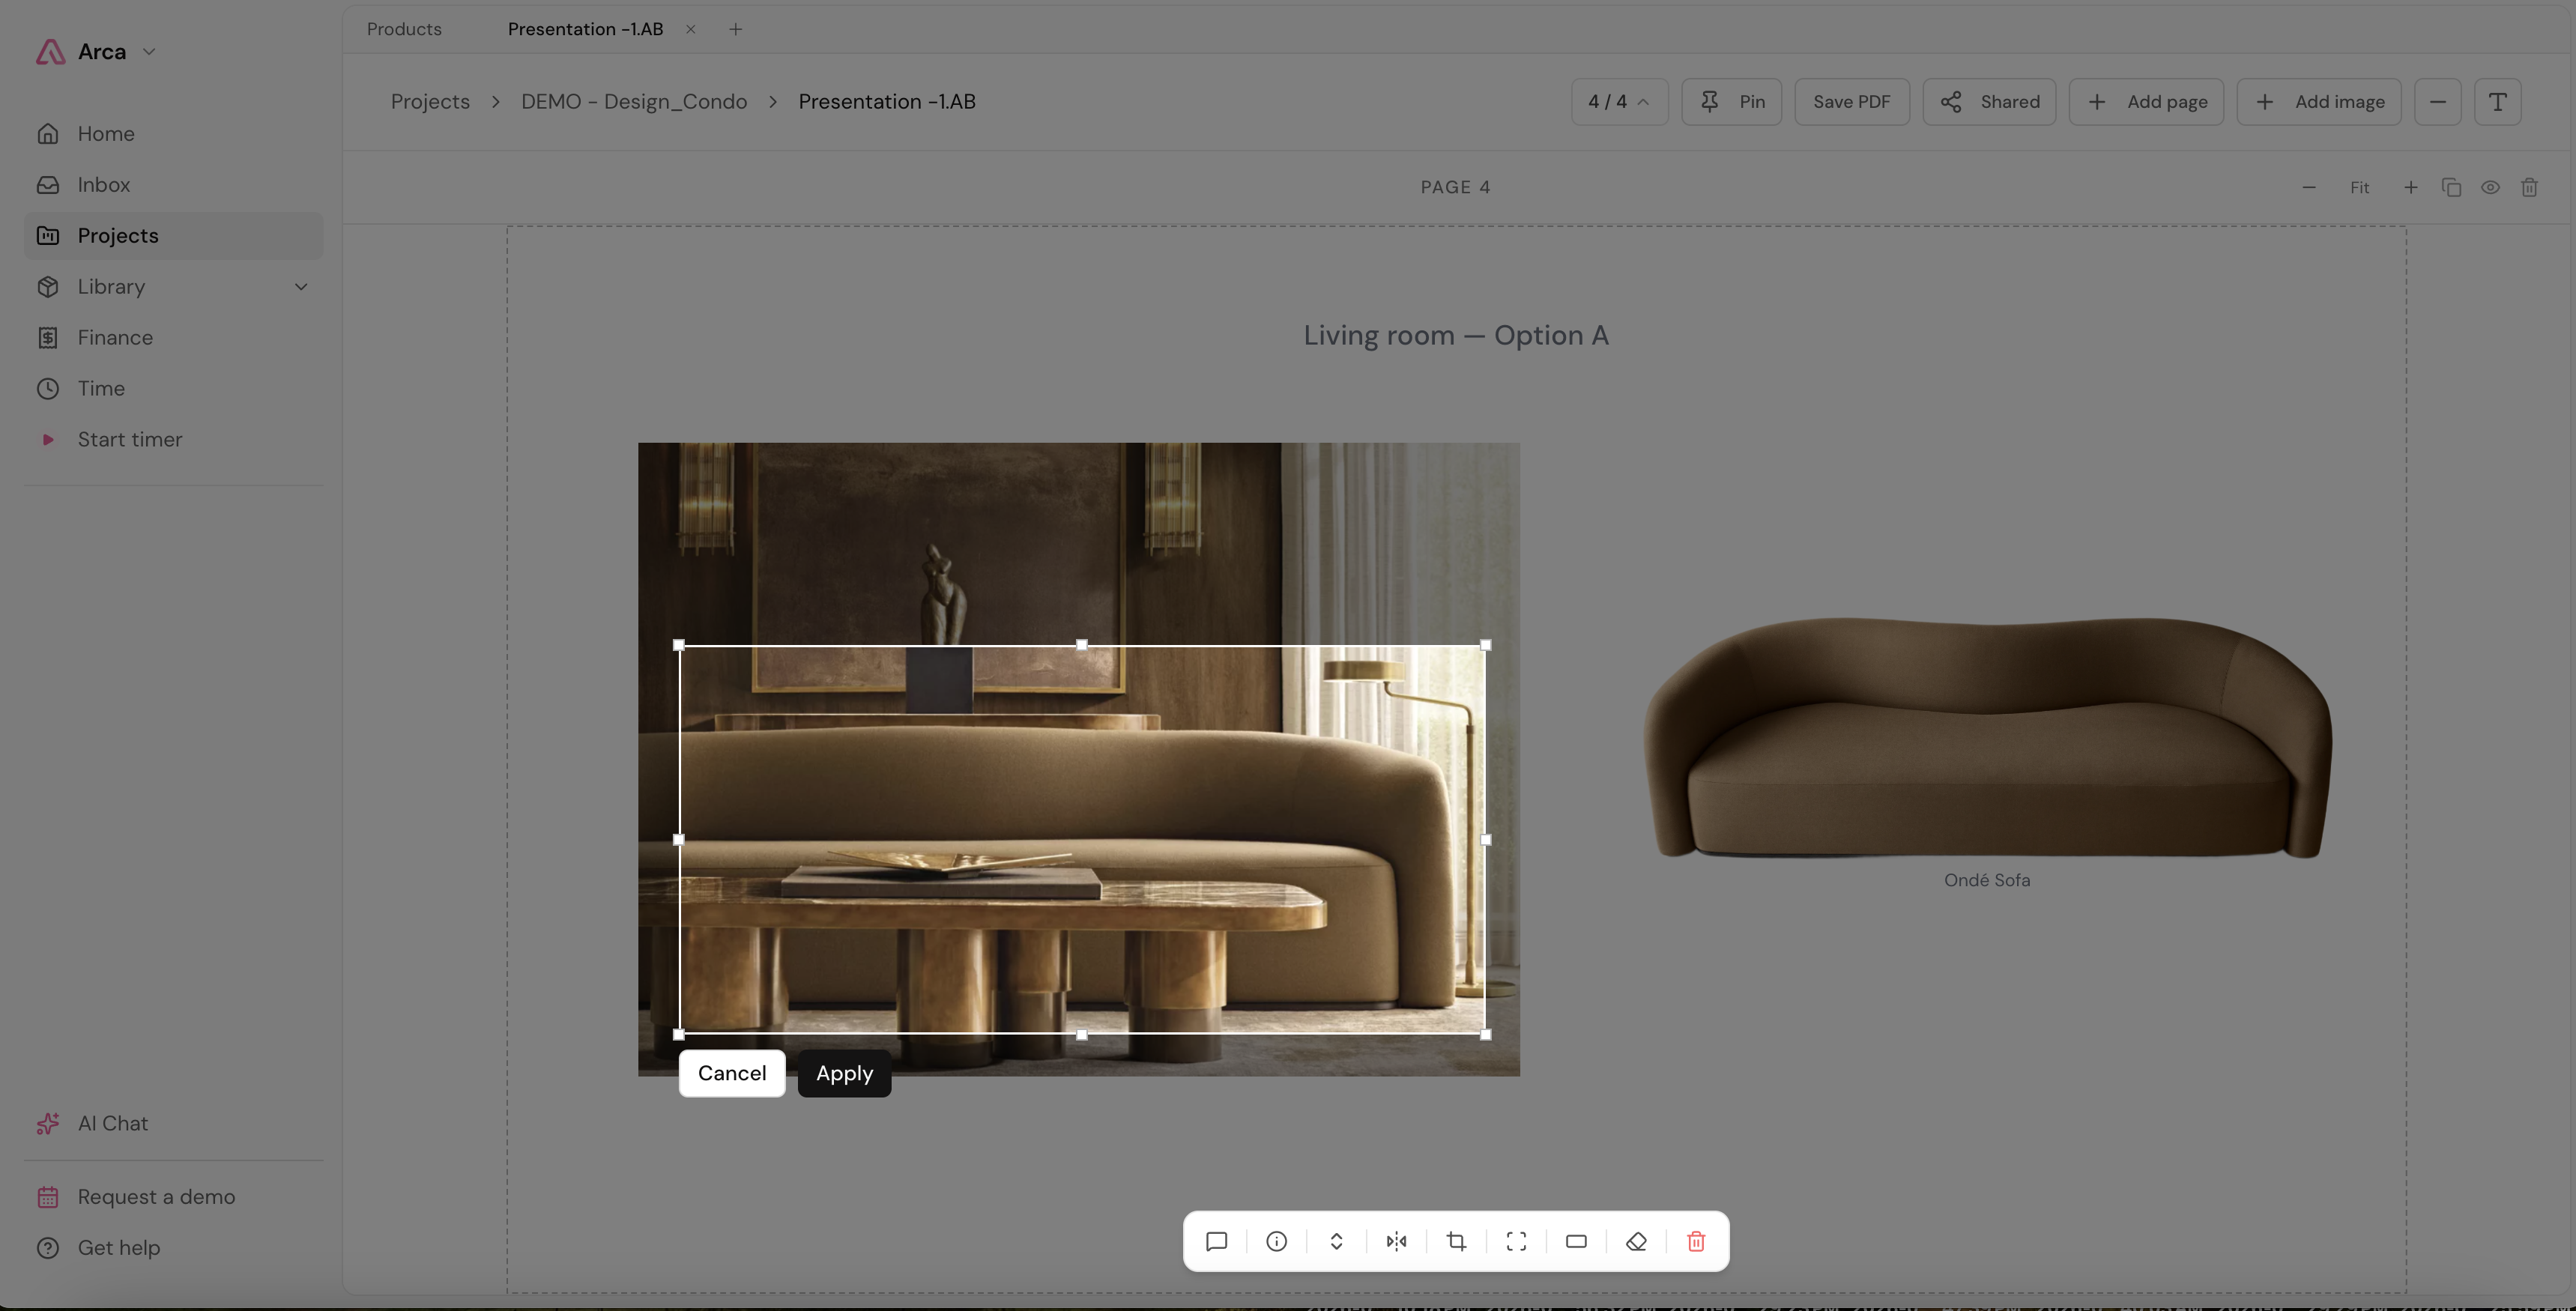
Task: Zoom in page with plus icon
Action: click(x=2411, y=187)
